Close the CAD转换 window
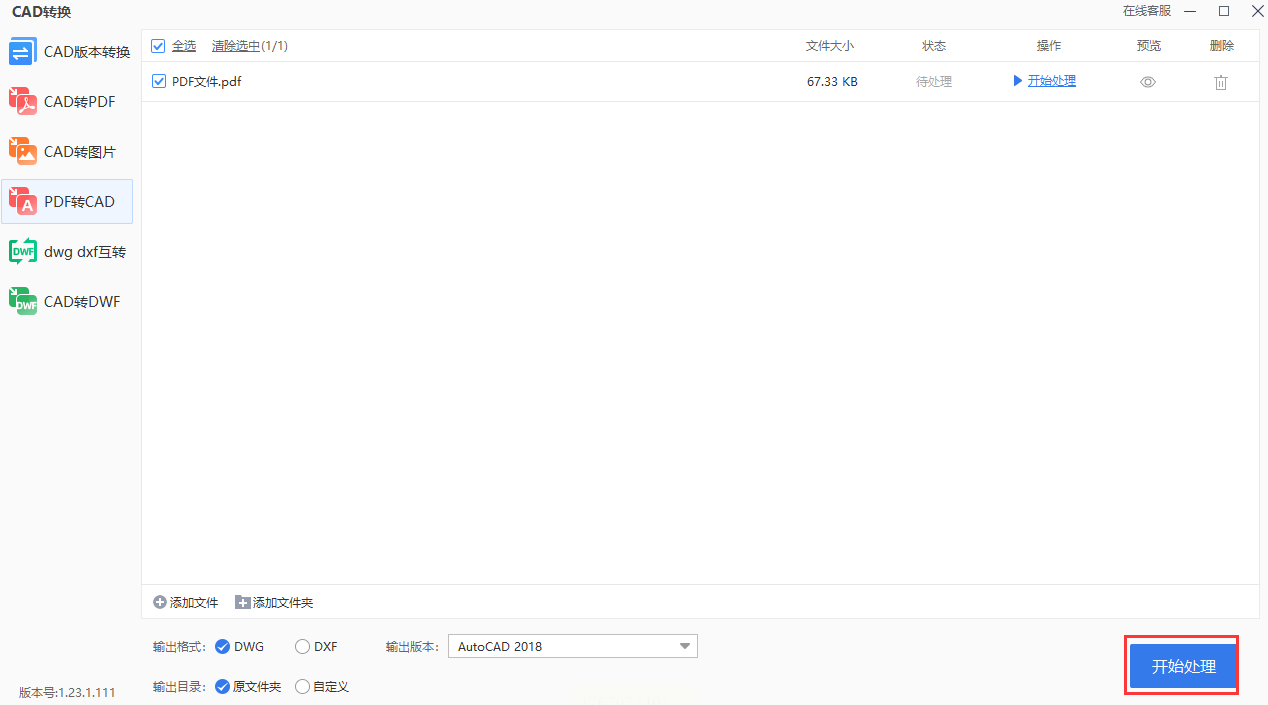Viewport: 1268px width, 705px height. click(x=1256, y=11)
